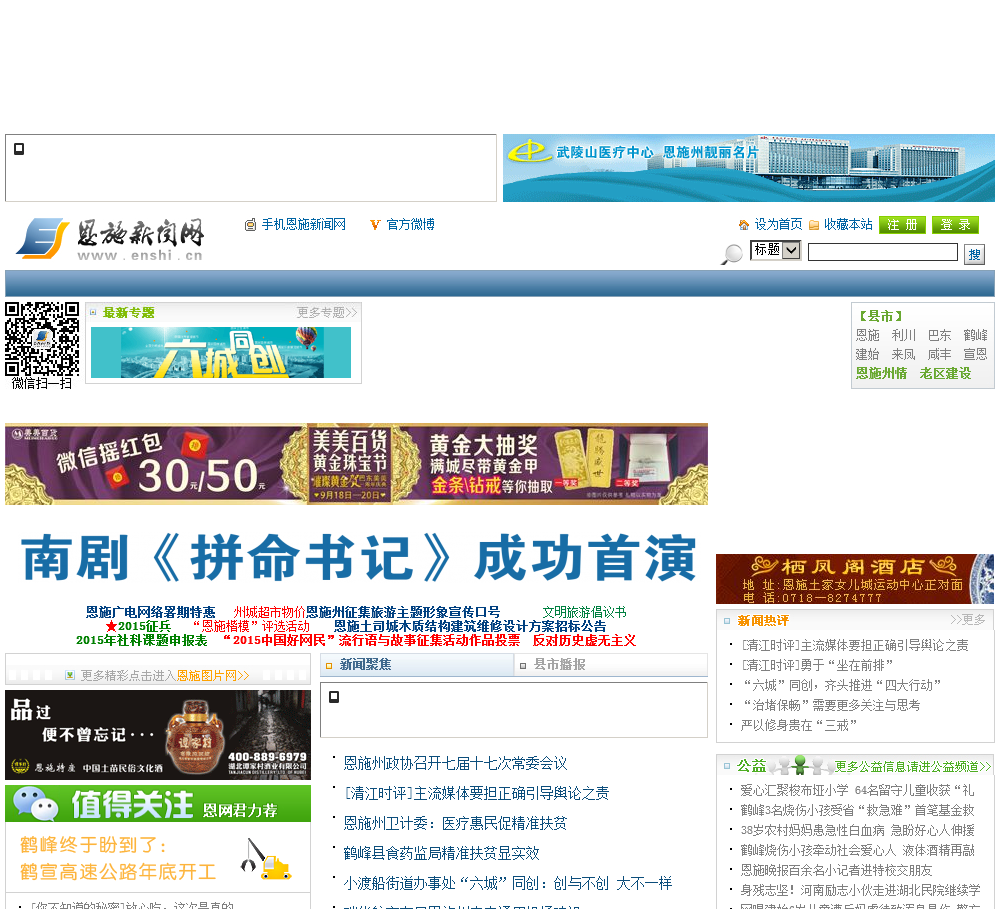This screenshot has height=909, width=1000.
Task: Select county 恩施 in 县市 list
Action: coord(867,336)
